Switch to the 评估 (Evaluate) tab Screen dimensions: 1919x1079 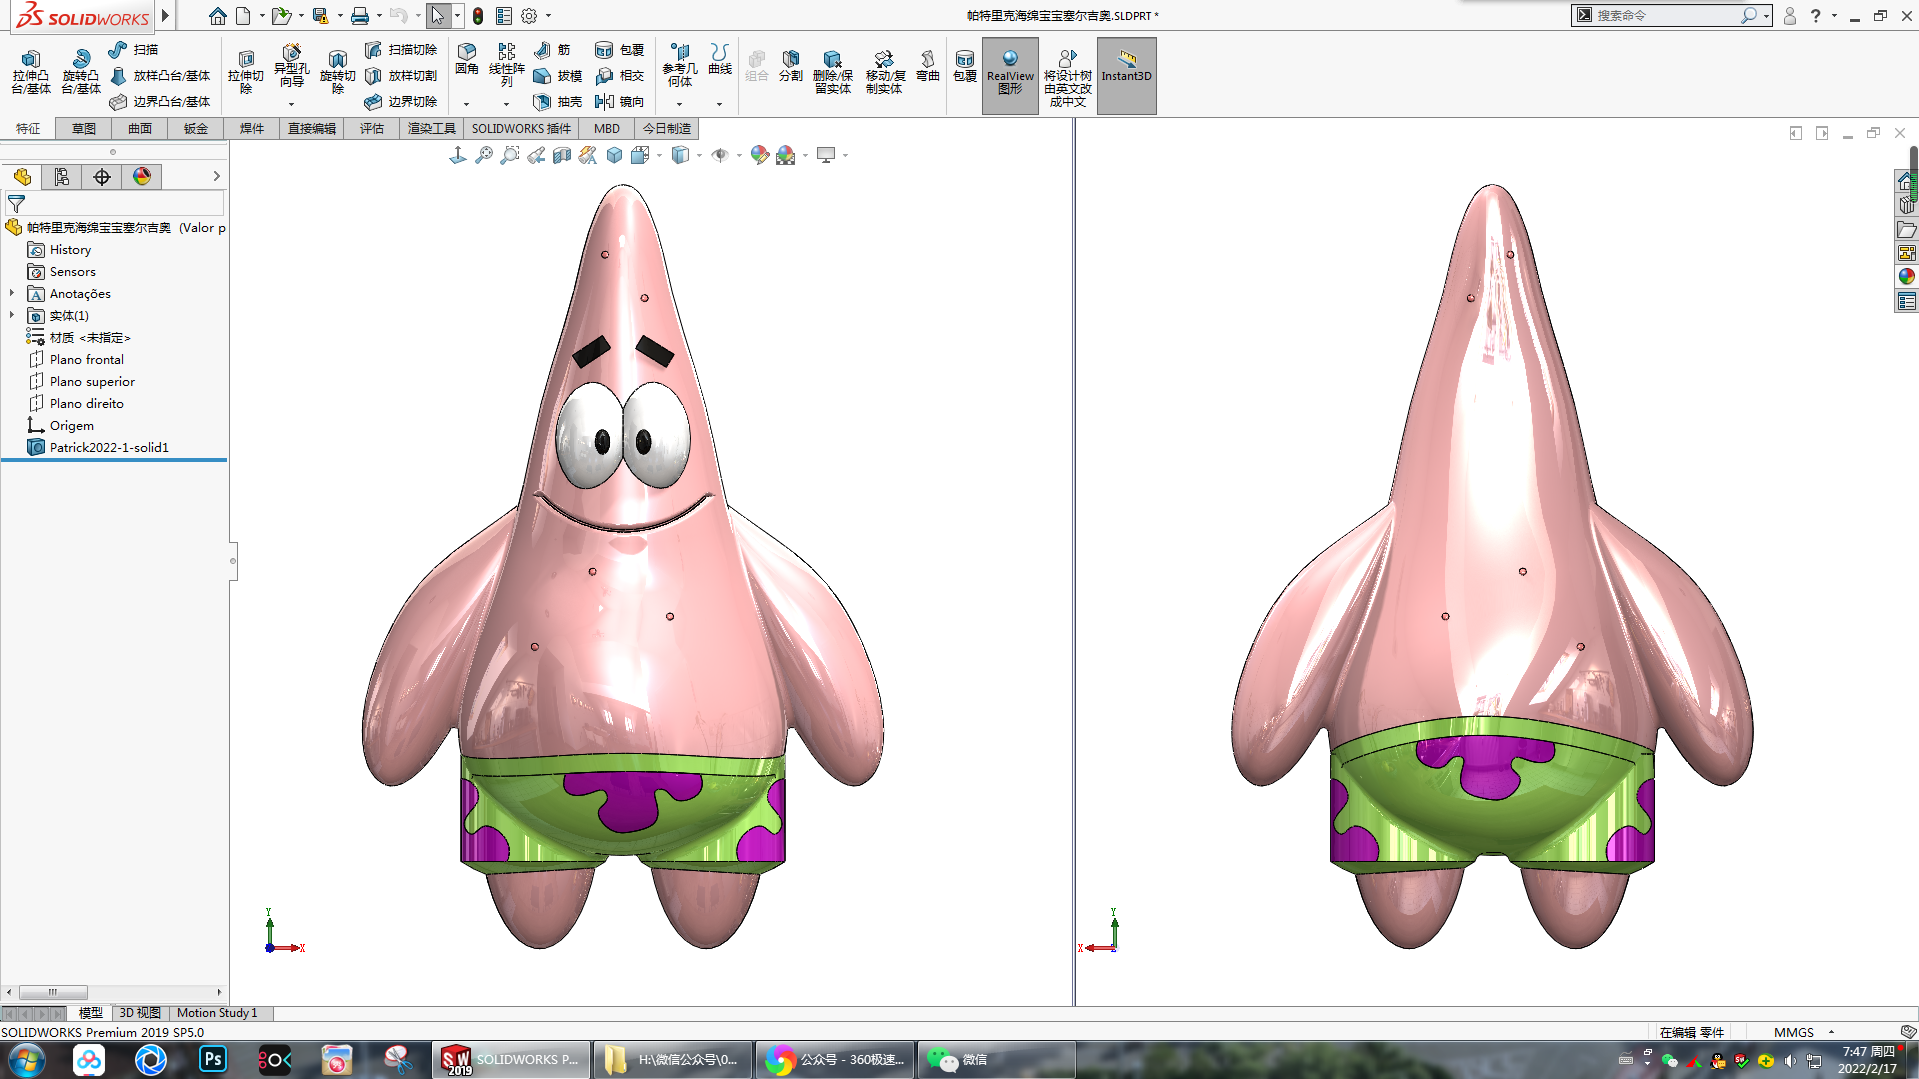372,128
